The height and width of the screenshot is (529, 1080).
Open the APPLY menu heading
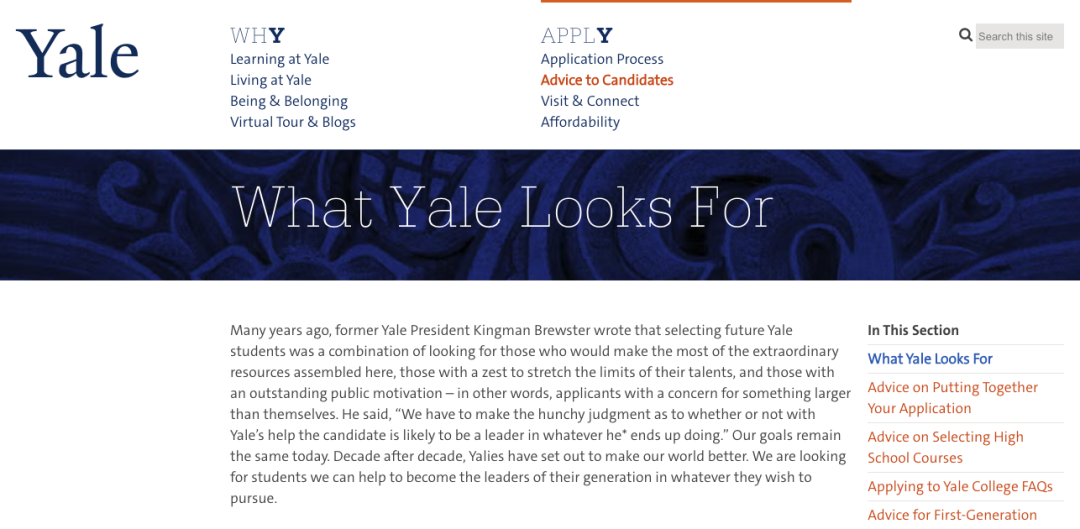[x=577, y=36]
